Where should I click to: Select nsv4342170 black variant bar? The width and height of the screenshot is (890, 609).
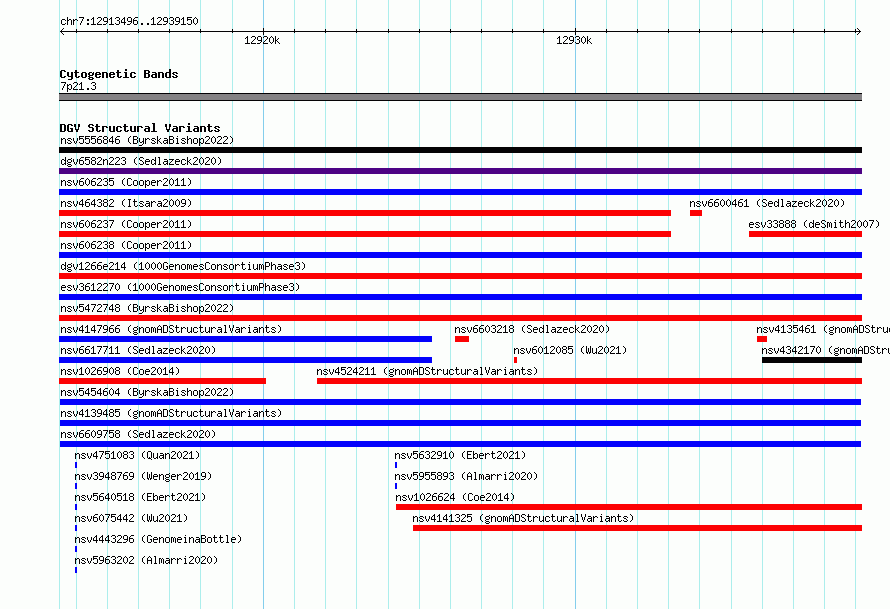tap(812, 360)
